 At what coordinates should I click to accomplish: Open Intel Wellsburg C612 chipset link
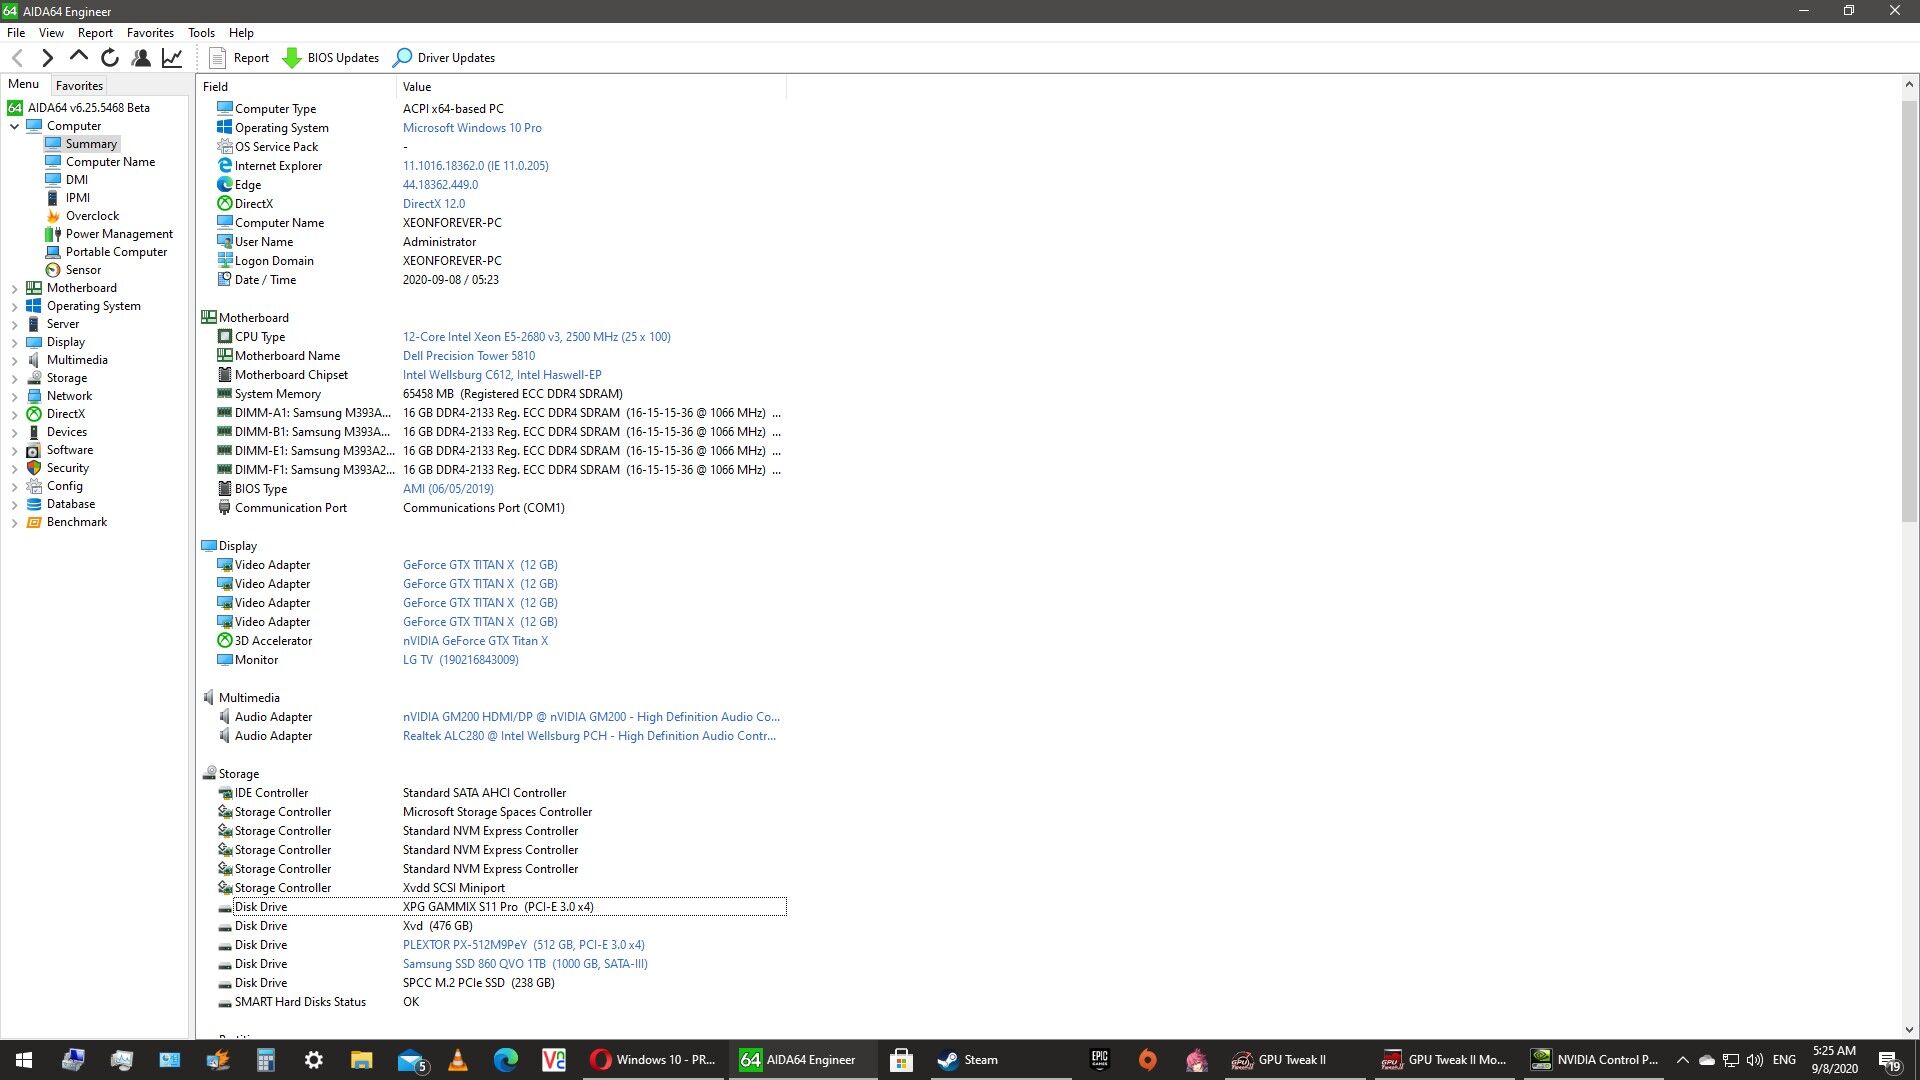coord(502,375)
